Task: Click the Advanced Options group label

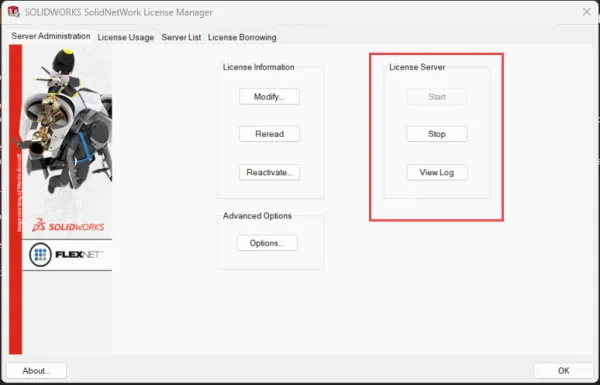Action: (257, 216)
